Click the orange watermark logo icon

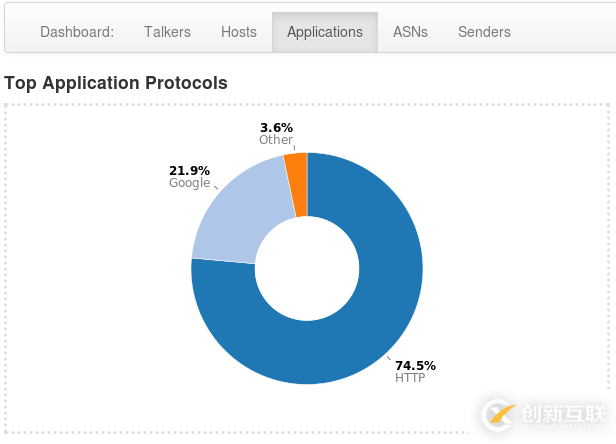click(x=498, y=414)
